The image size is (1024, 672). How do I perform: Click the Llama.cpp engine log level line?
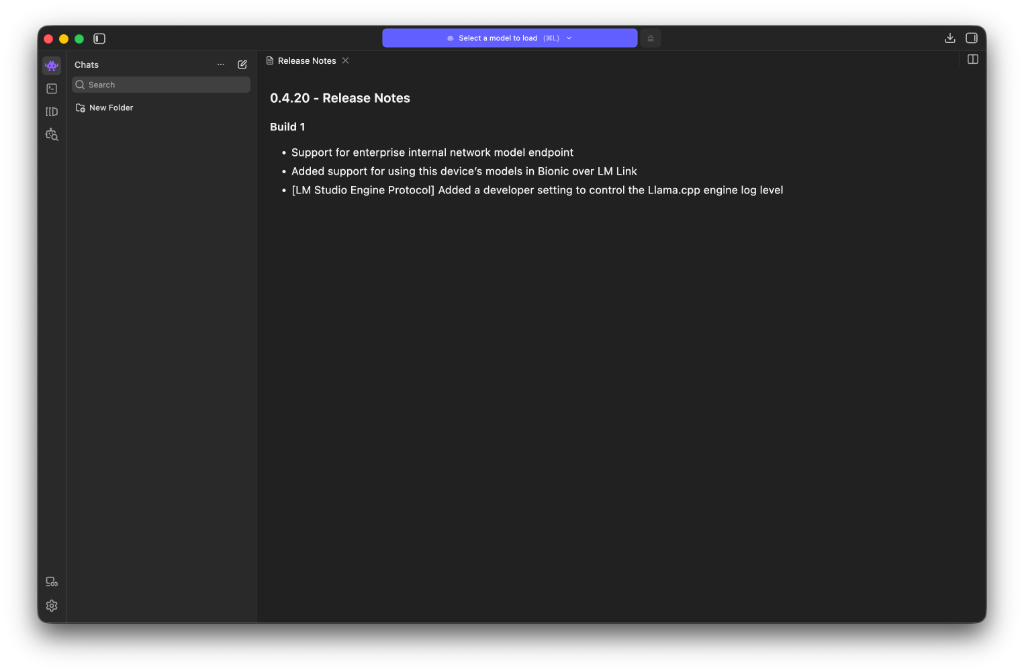pos(537,190)
